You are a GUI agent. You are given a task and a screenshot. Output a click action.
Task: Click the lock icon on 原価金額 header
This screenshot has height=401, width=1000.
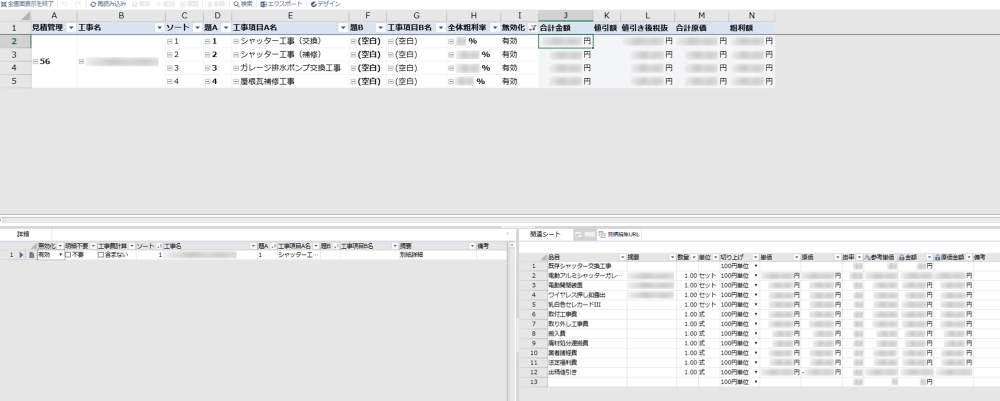(938, 257)
